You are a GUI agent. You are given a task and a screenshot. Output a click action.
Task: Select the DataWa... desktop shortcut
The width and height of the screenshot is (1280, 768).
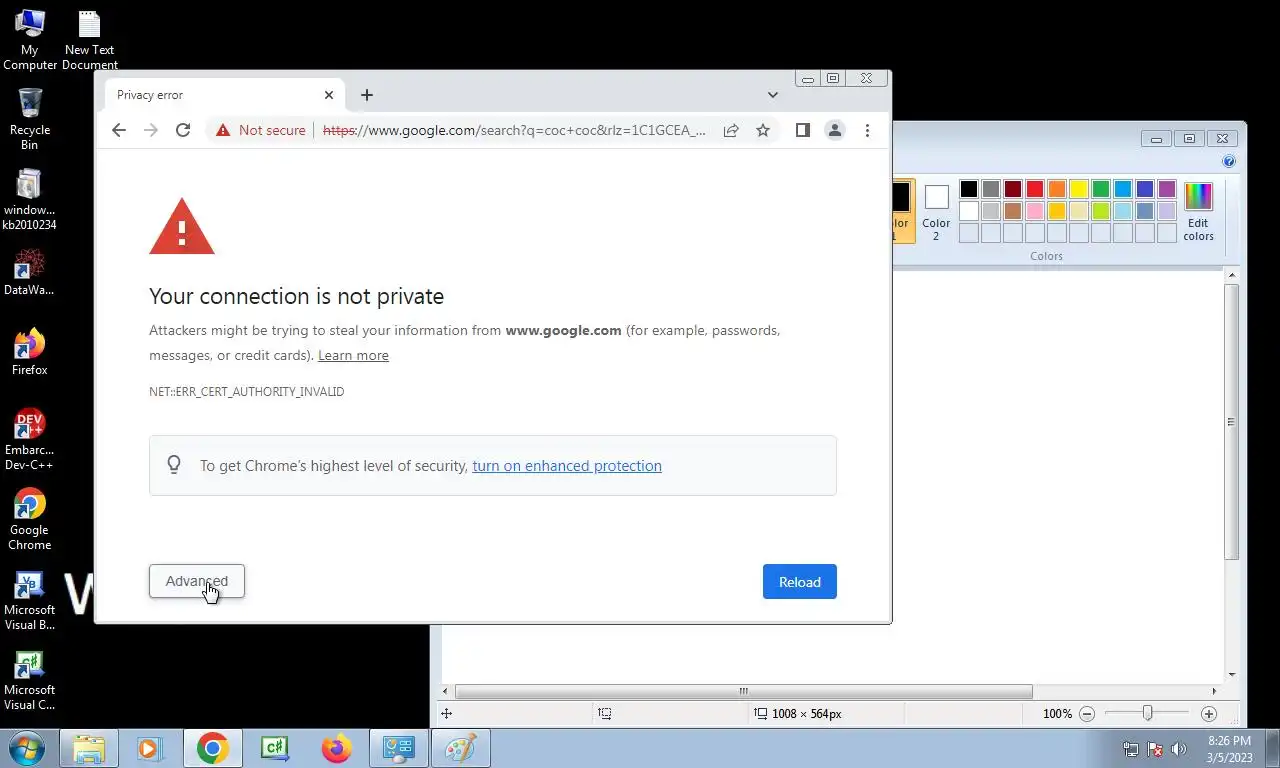pos(30,272)
